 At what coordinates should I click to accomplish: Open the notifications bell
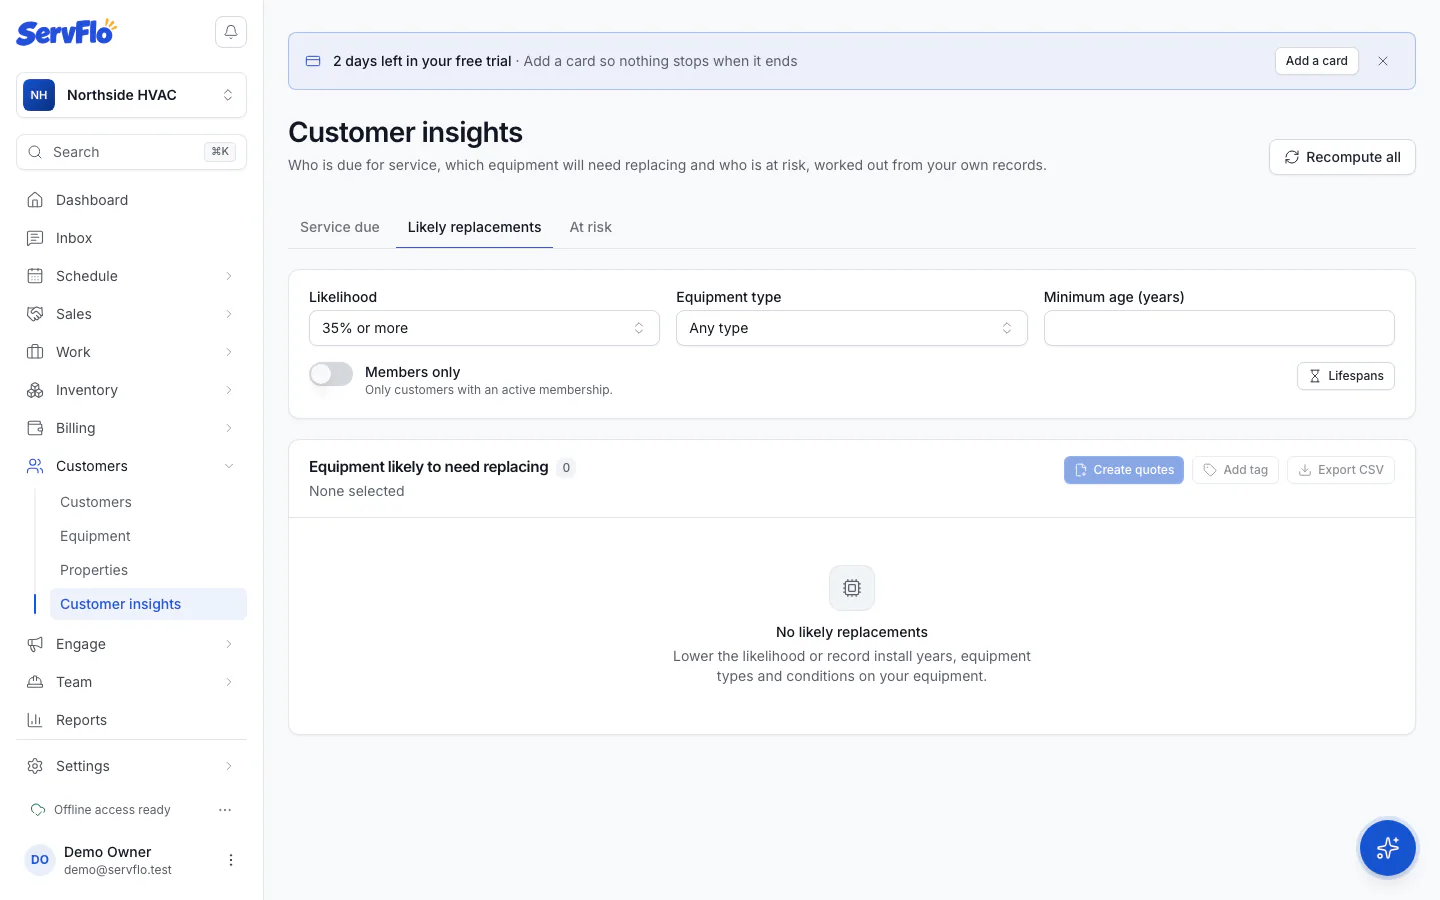pos(231,32)
